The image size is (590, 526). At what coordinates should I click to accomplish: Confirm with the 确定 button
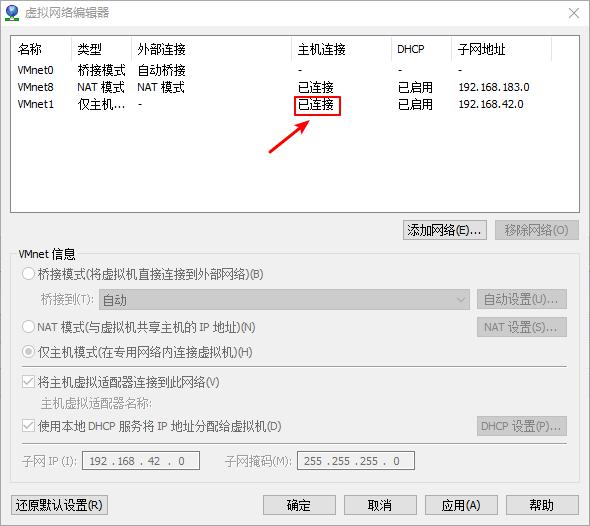[299, 505]
